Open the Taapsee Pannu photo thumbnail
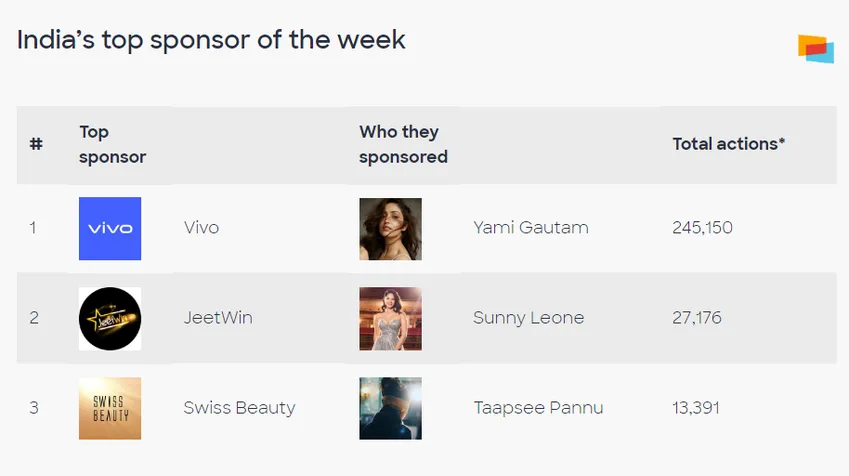The image size is (849, 476). (390, 408)
